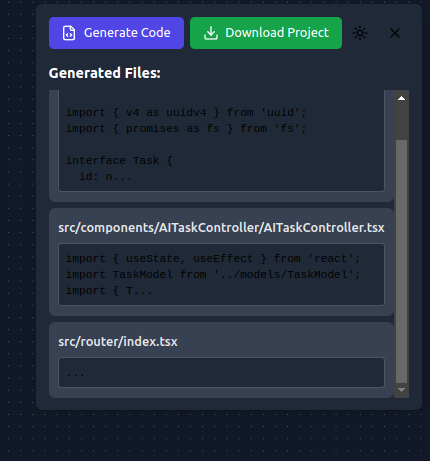This screenshot has width=430, height=461.
Task: Click the Generate Code button
Action: 116,33
